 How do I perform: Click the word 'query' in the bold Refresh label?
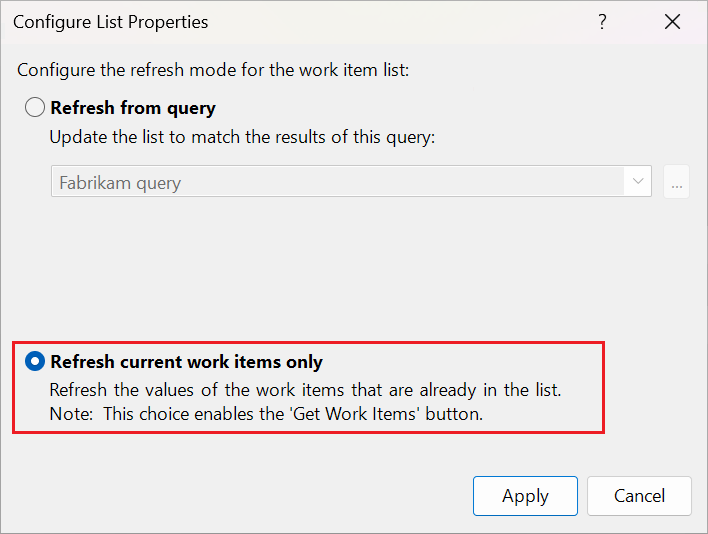pyautogui.click(x=193, y=108)
